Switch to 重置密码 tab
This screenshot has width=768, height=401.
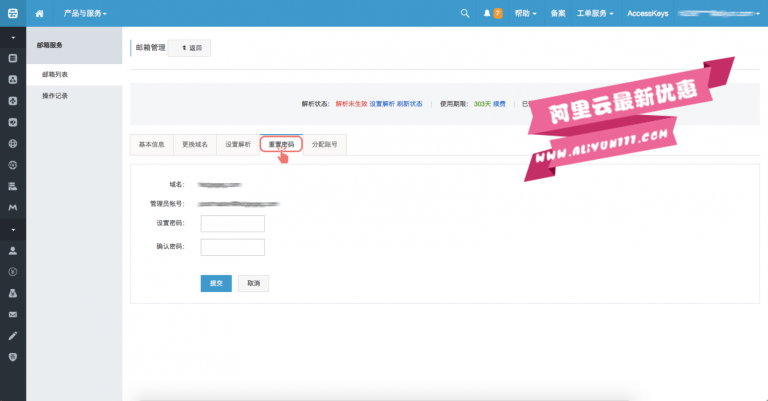coord(281,144)
